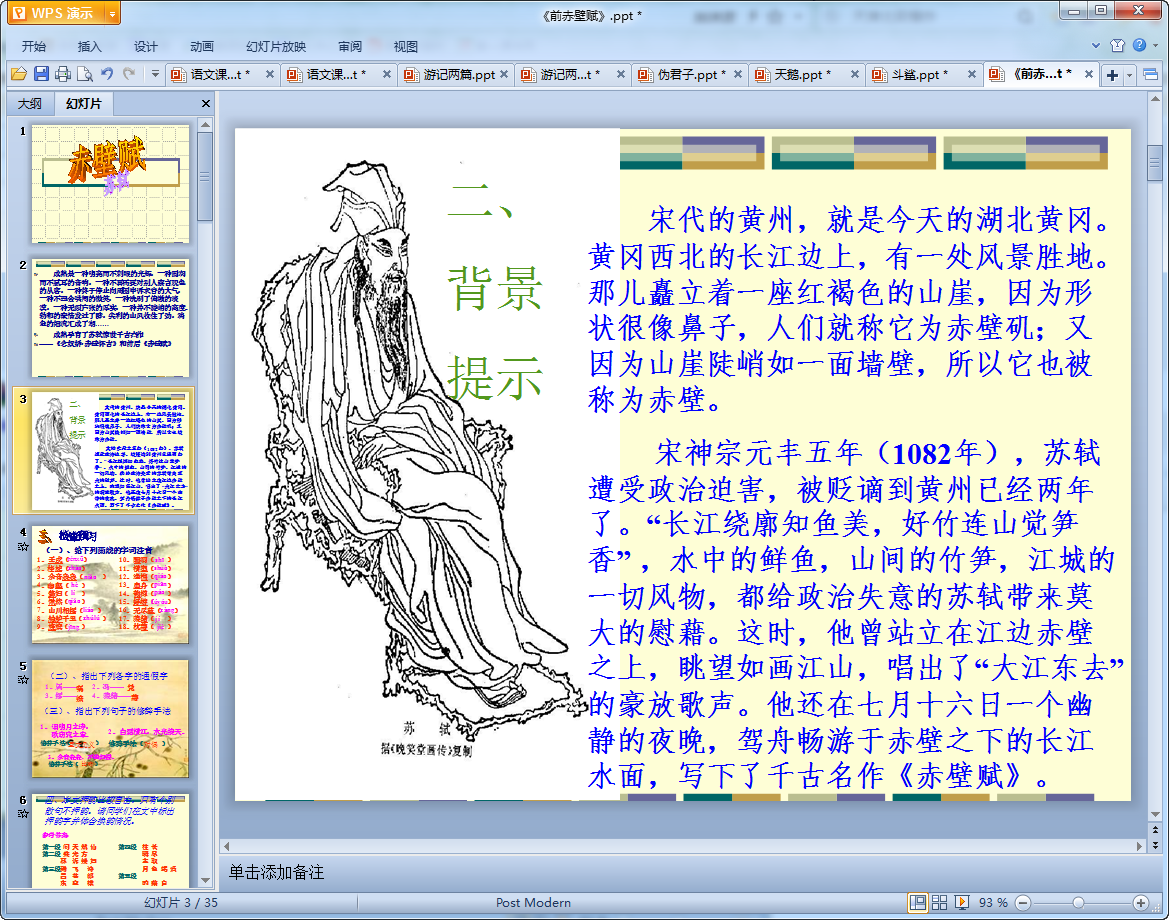This screenshot has width=1169, height=920.
Task: Open the 幻灯片放映 ribbon tab
Action: pyautogui.click(x=276, y=46)
